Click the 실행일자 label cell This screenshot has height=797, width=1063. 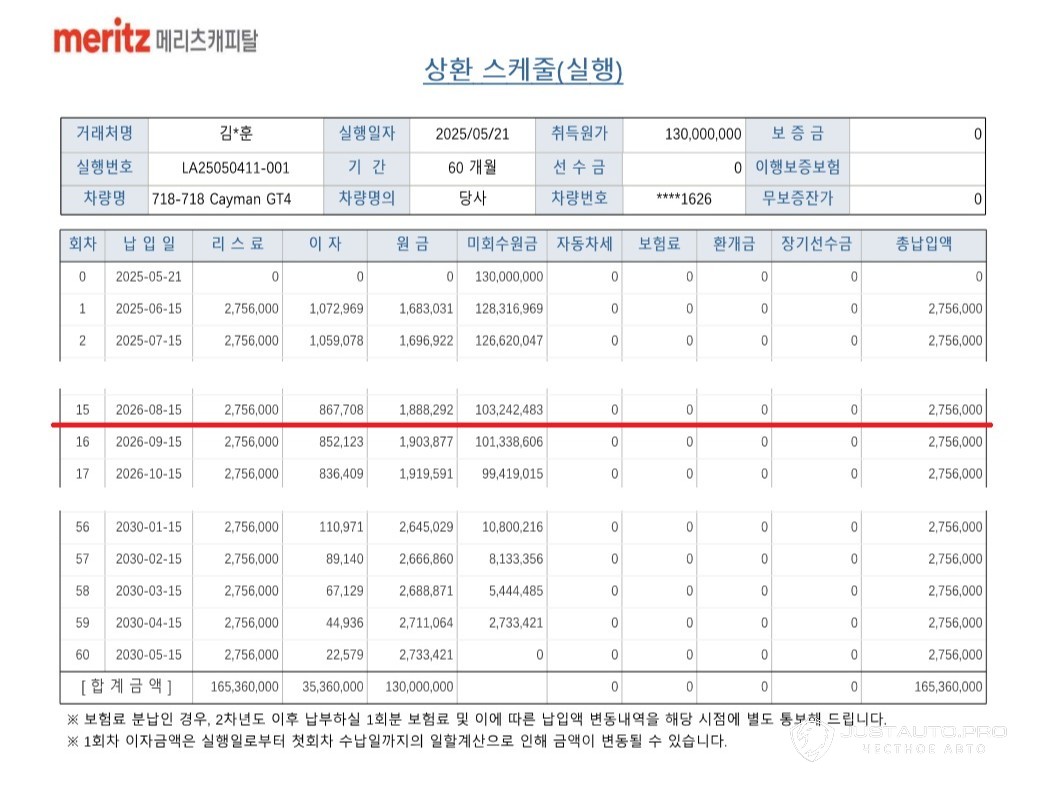coord(367,134)
